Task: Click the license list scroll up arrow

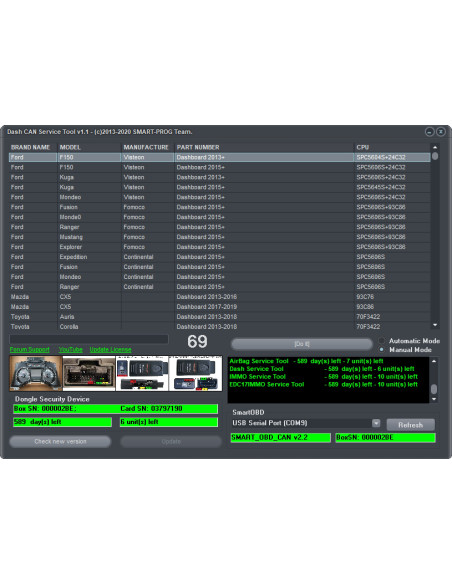Action: tap(434, 361)
